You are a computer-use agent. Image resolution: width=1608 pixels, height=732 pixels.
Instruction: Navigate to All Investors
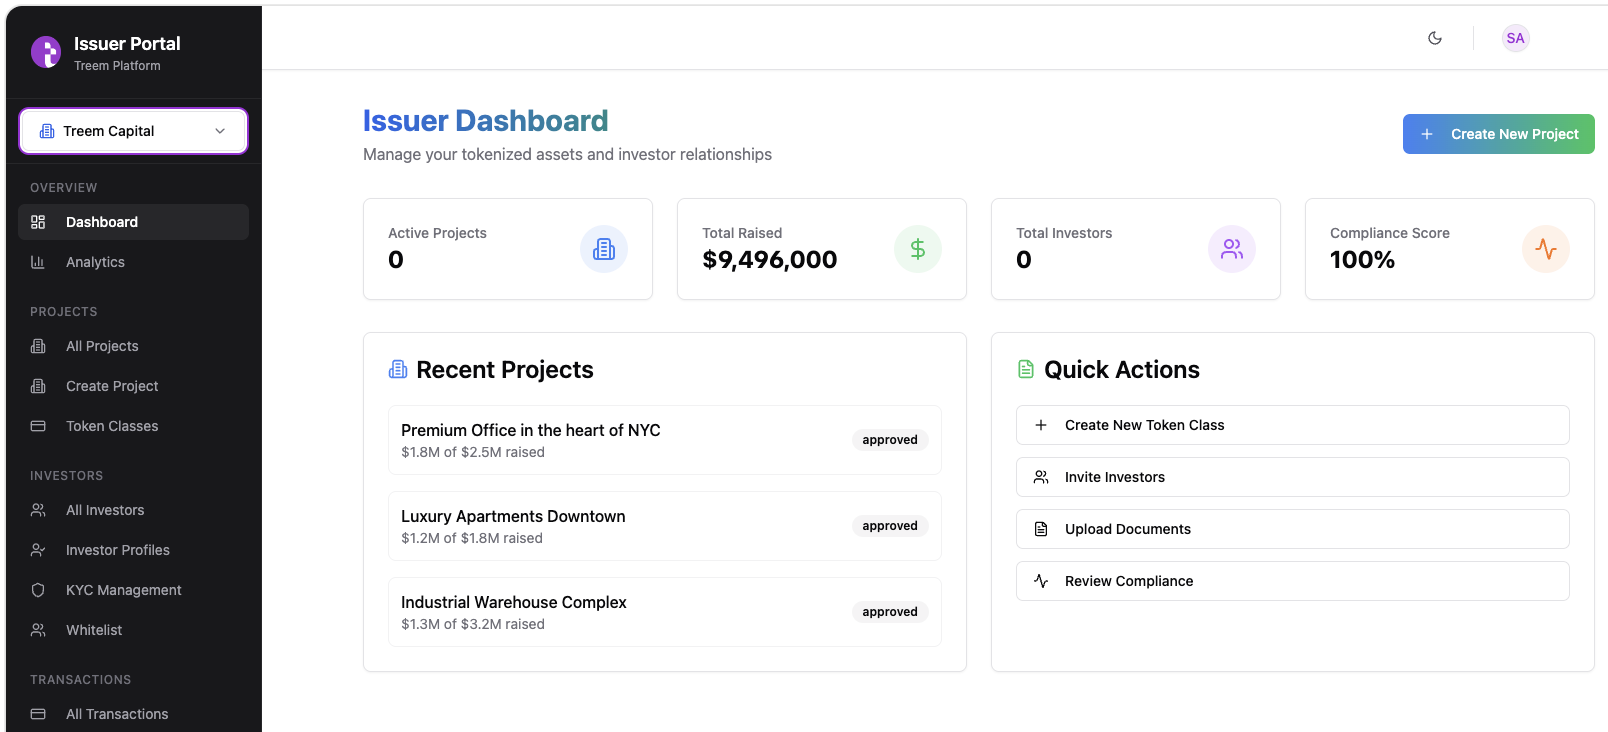point(133,510)
